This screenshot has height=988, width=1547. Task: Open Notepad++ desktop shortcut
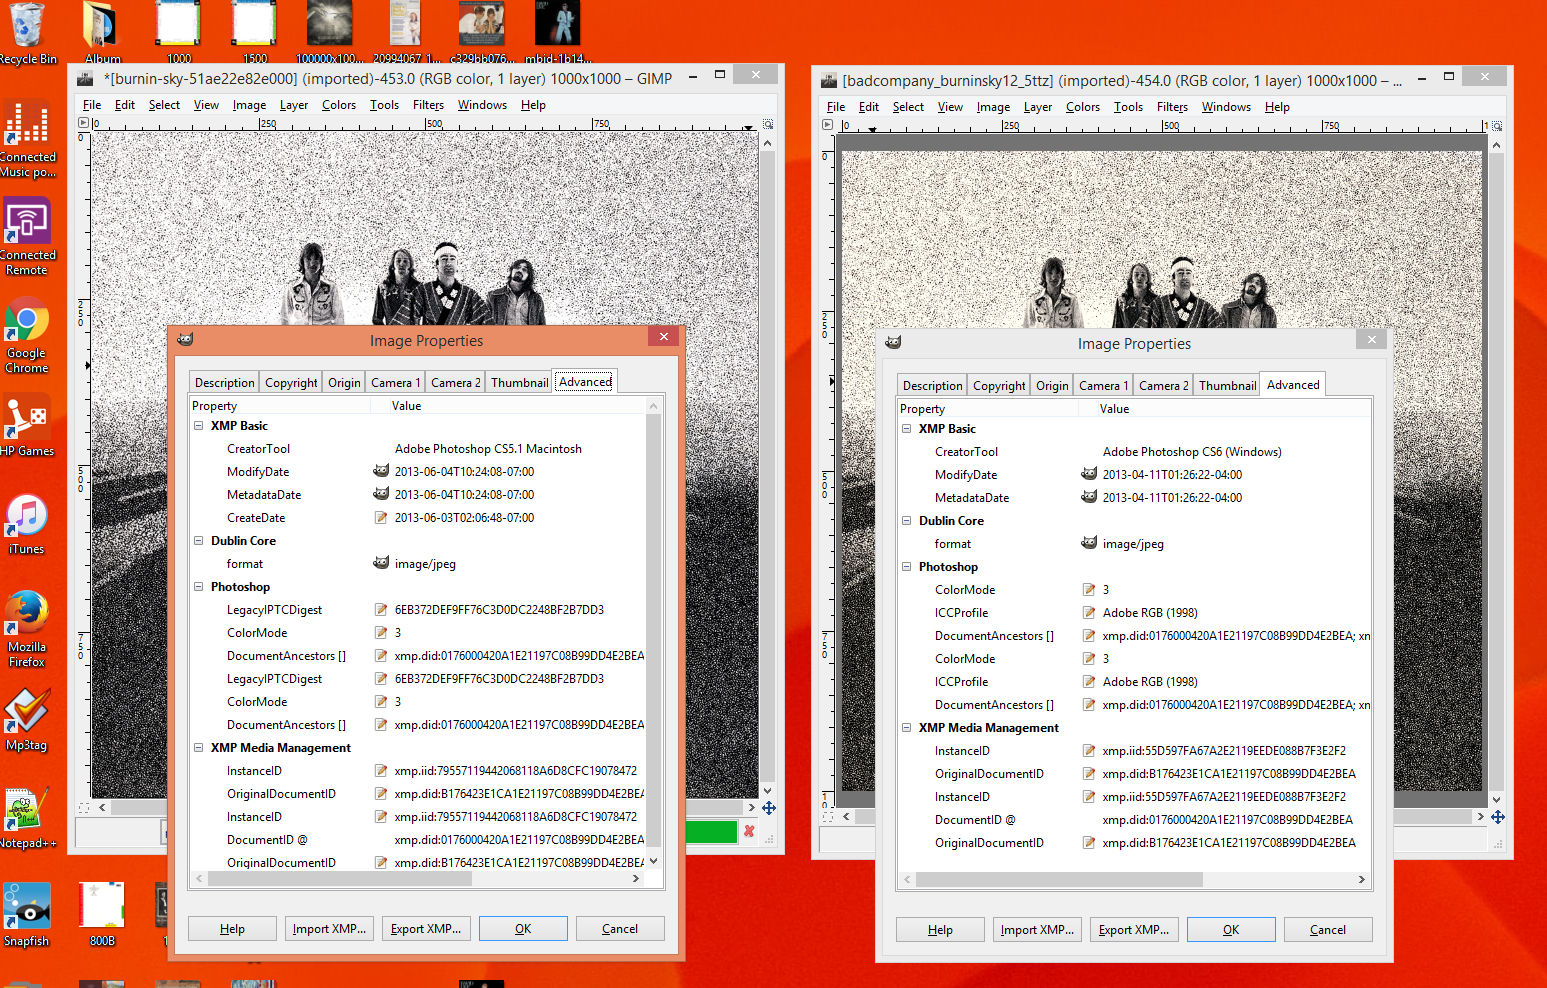click(x=27, y=818)
